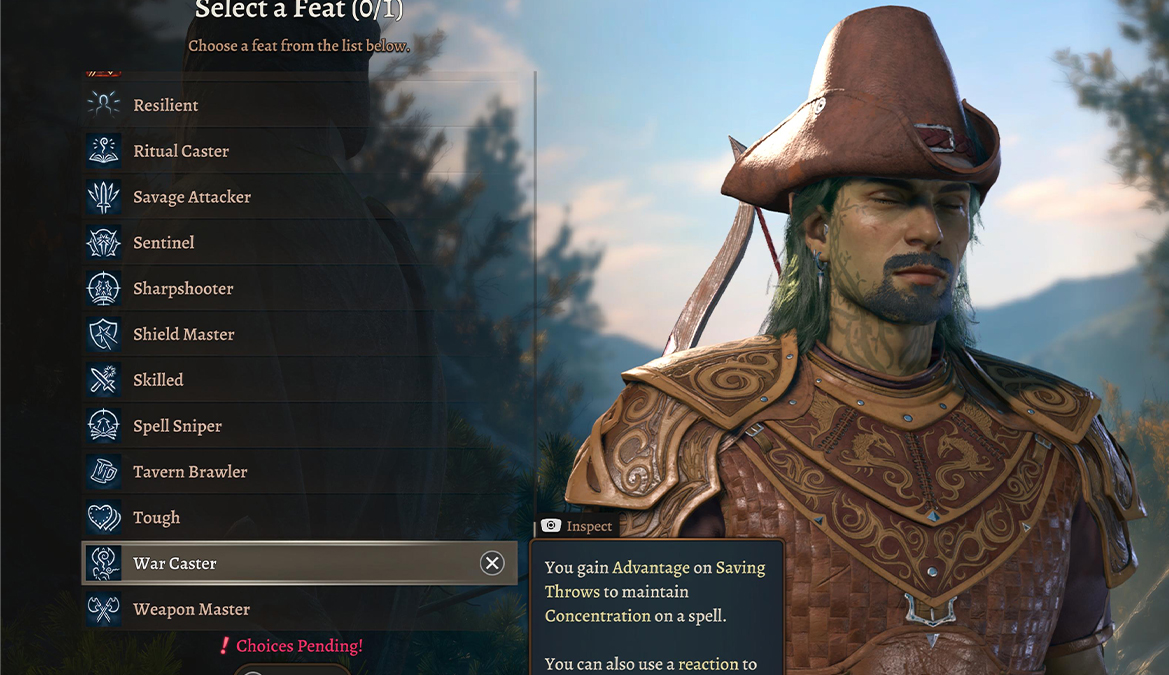
Task: Click the Sentinel feat icon
Action: coord(104,242)
